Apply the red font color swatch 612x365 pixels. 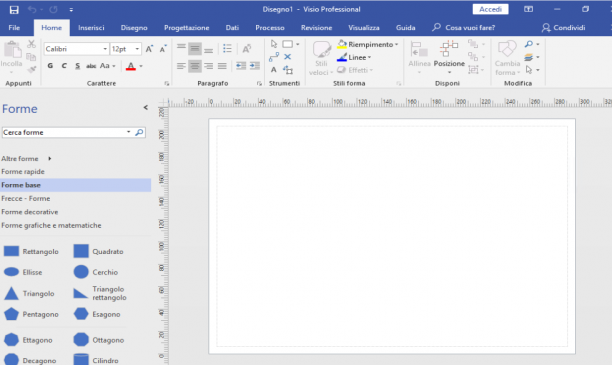[x=131, y=66]
